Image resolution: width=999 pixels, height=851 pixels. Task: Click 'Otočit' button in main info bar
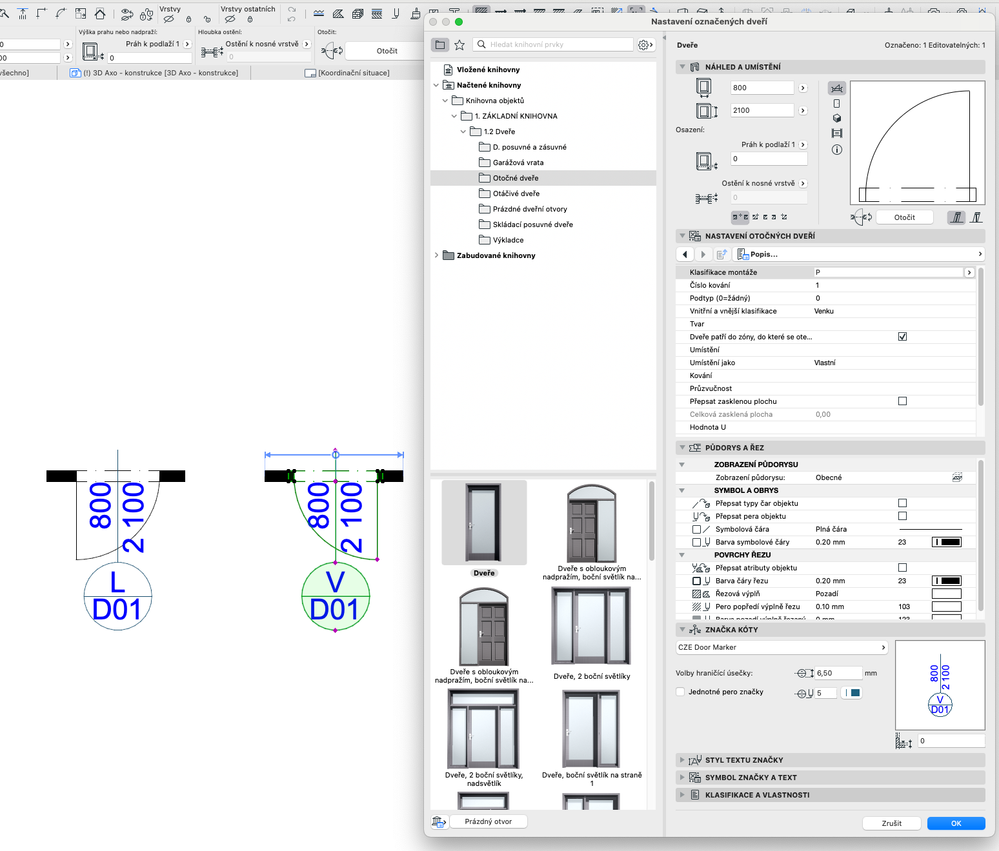pyautogui.click(x=387, y=51)
